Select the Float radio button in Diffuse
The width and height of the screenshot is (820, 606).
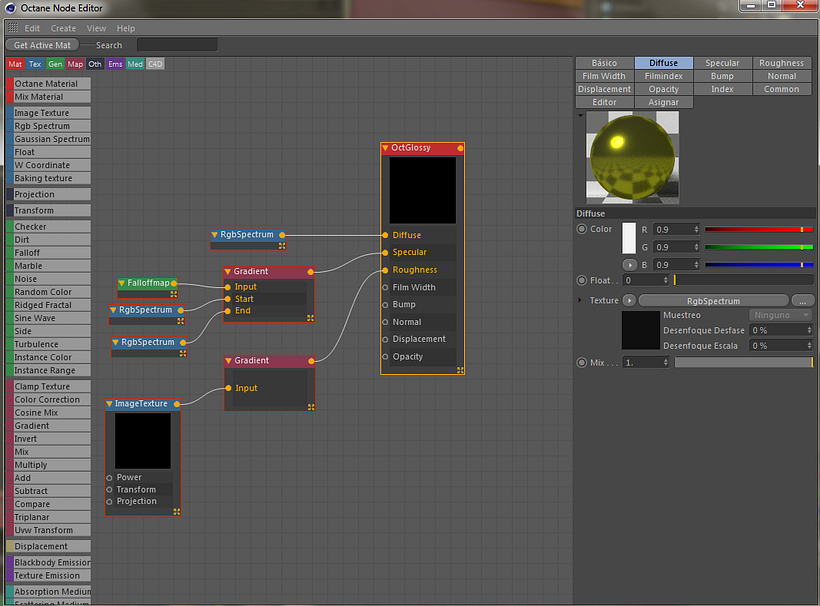[582, 280]
